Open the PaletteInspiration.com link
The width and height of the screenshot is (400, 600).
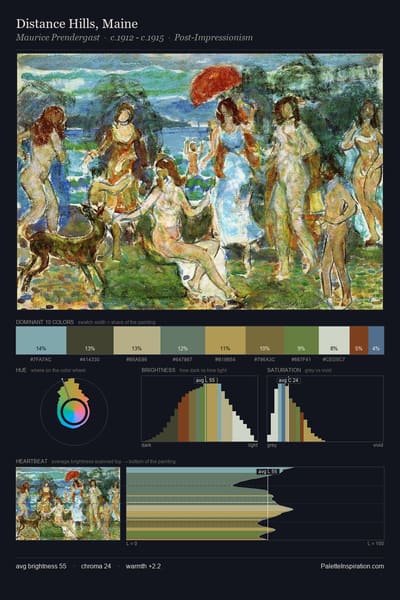click(352, 566)
